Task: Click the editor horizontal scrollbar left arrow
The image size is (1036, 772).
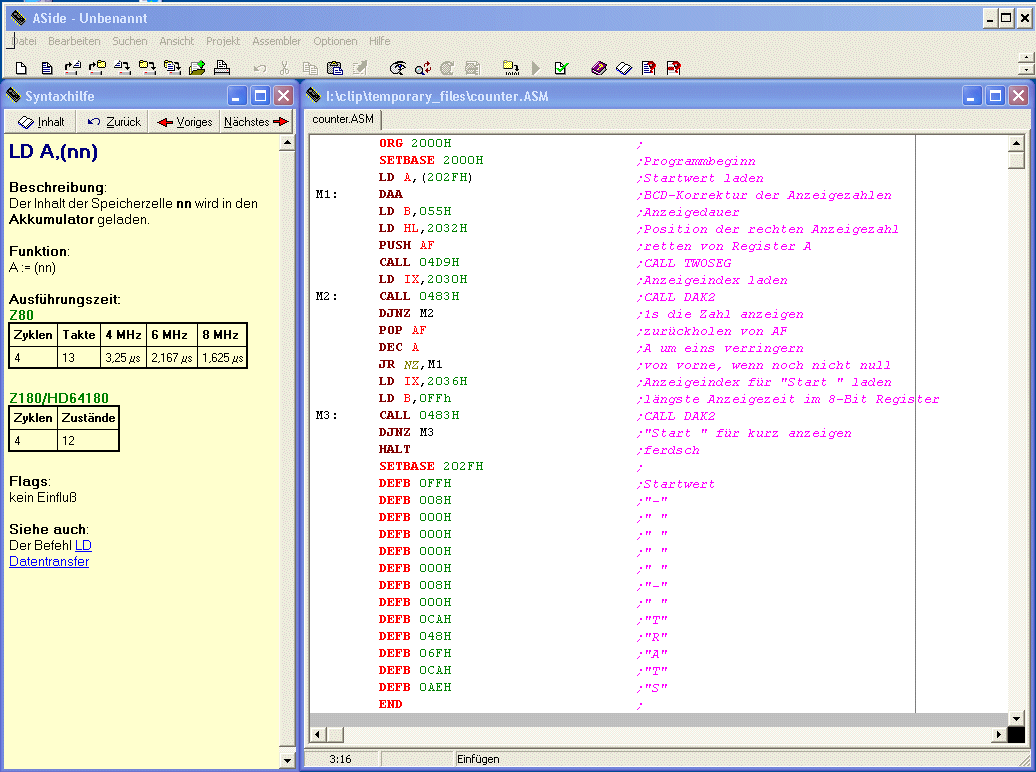Action: pos(318,734)
